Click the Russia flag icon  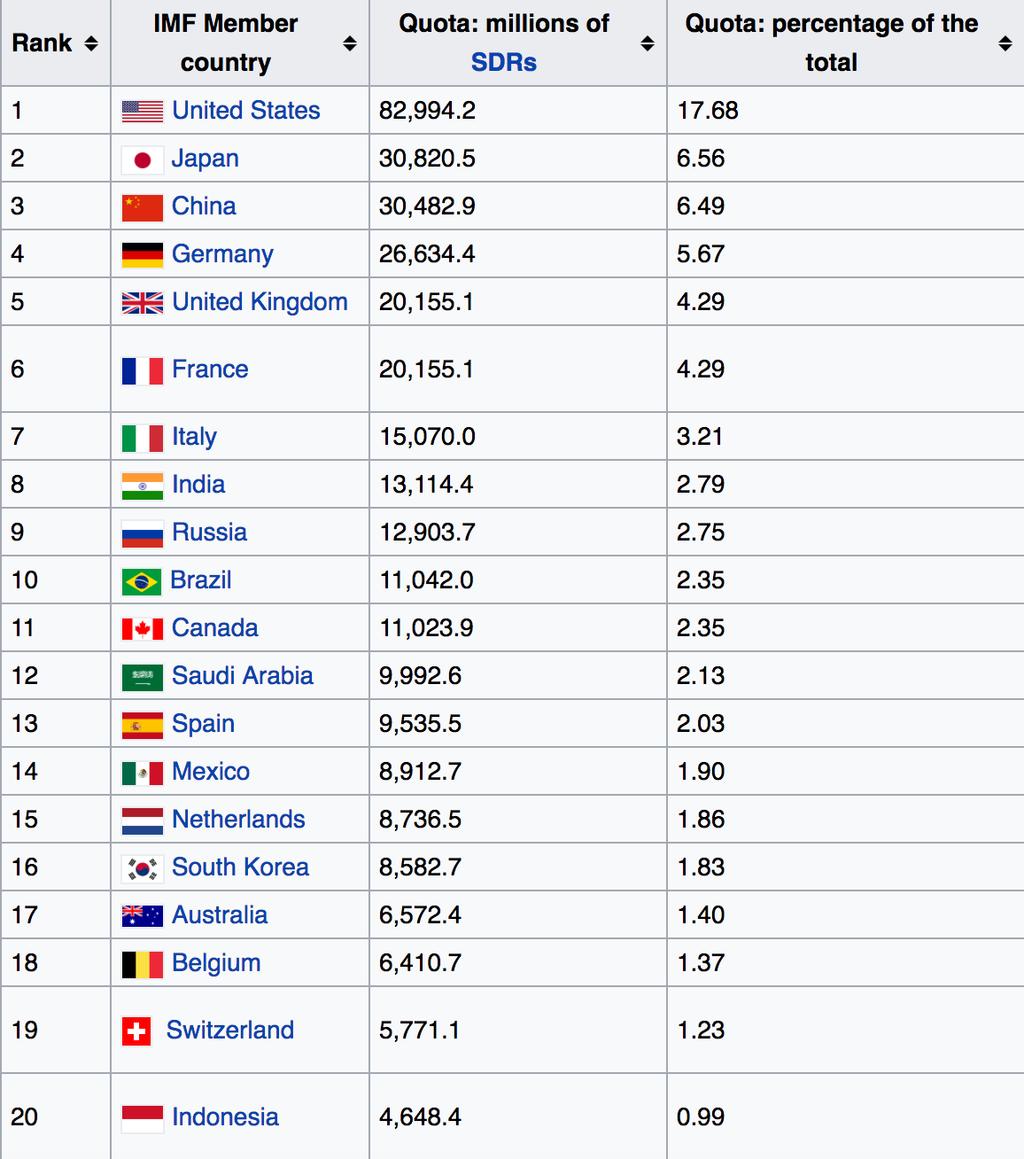[x=142, y=534]
